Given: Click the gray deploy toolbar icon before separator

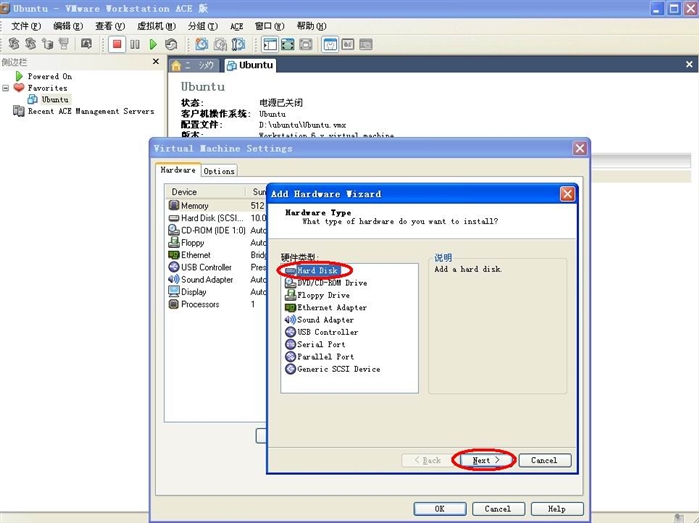Looking at the screenshot, I should (64, 44).
